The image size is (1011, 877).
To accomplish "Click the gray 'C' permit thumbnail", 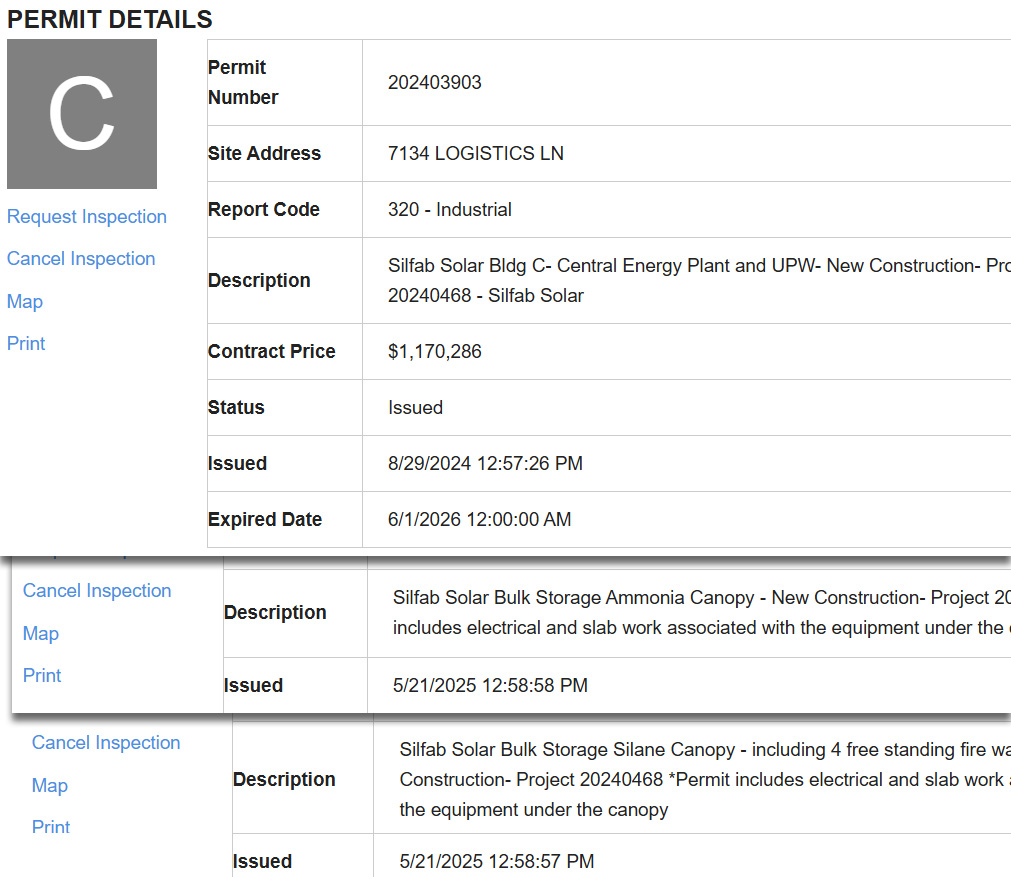I will coord(82,114).
